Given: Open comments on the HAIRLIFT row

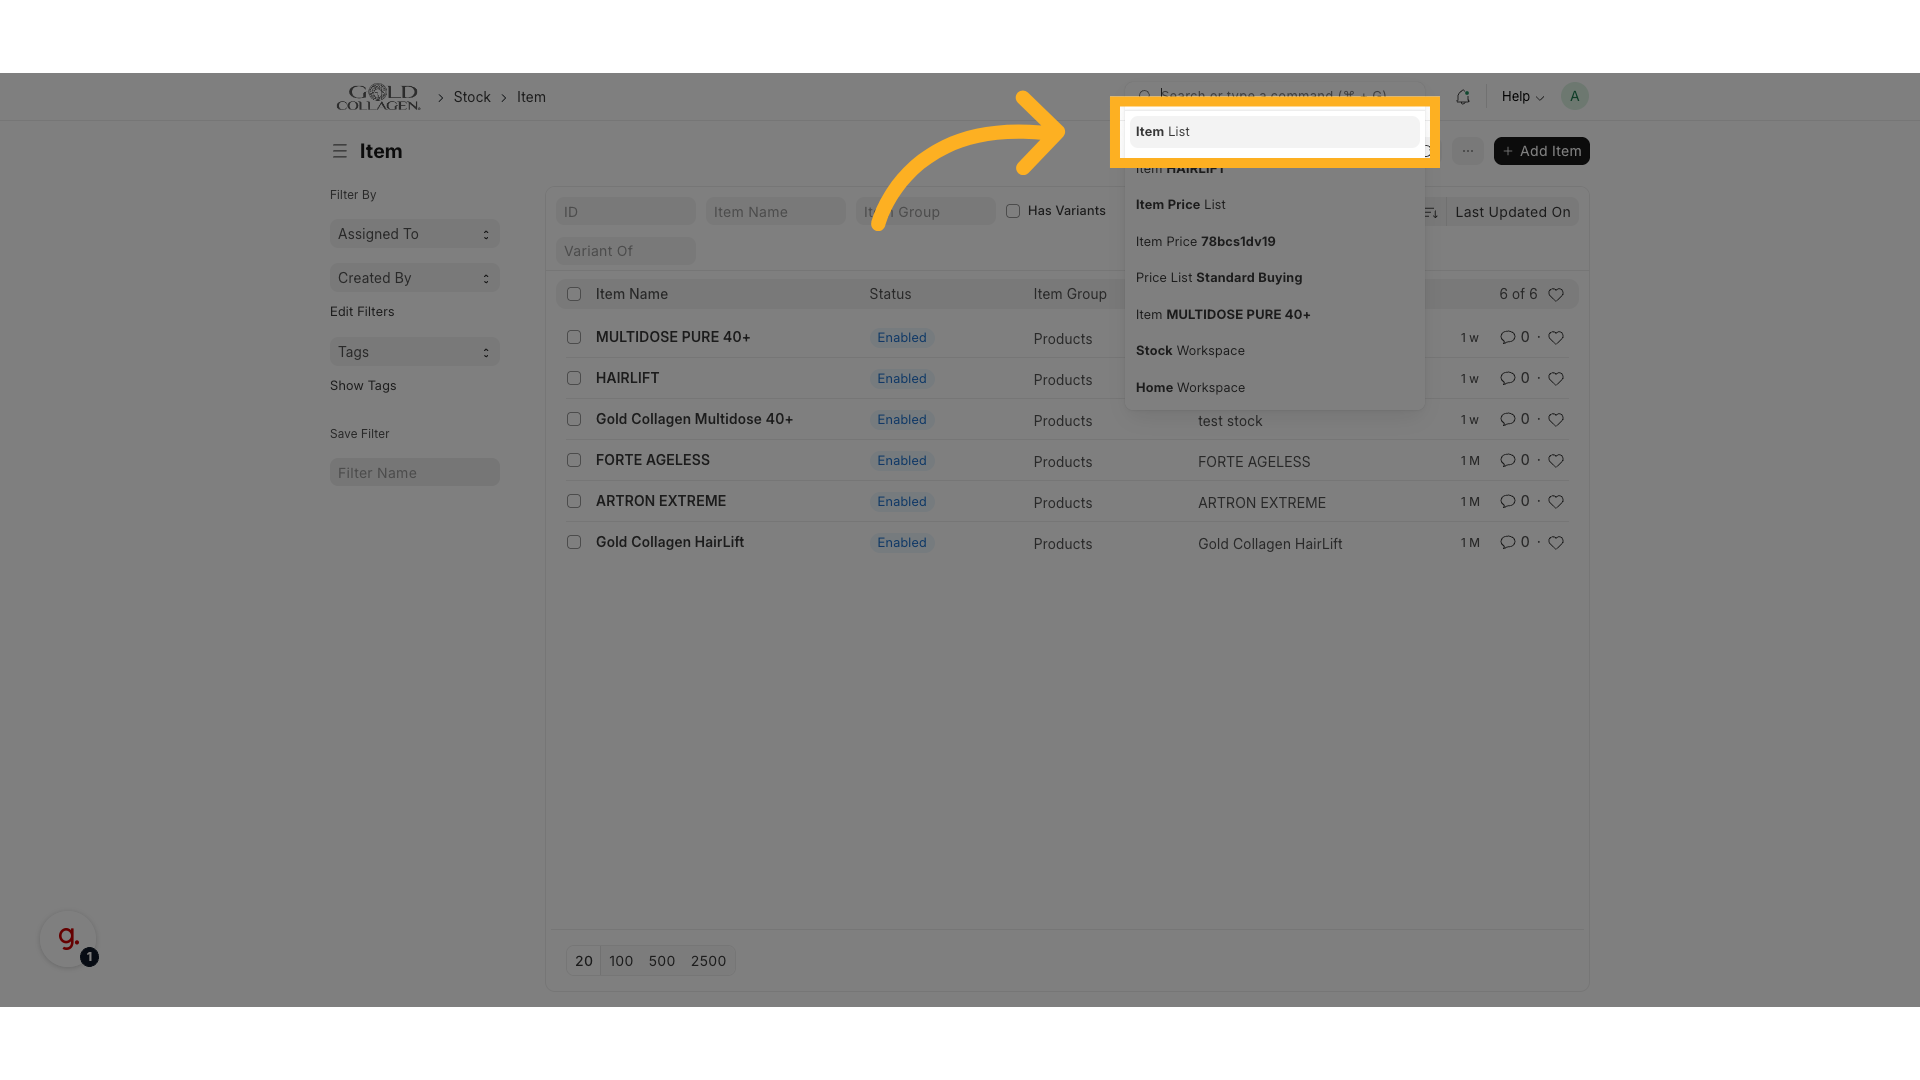Looking at the screenshot, I should pos(1514,379).
